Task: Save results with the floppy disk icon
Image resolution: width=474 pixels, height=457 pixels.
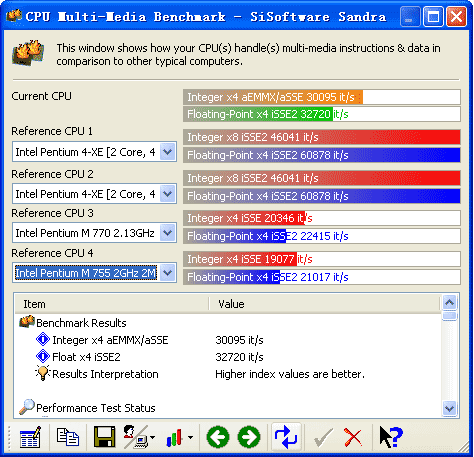Action: 104,437
